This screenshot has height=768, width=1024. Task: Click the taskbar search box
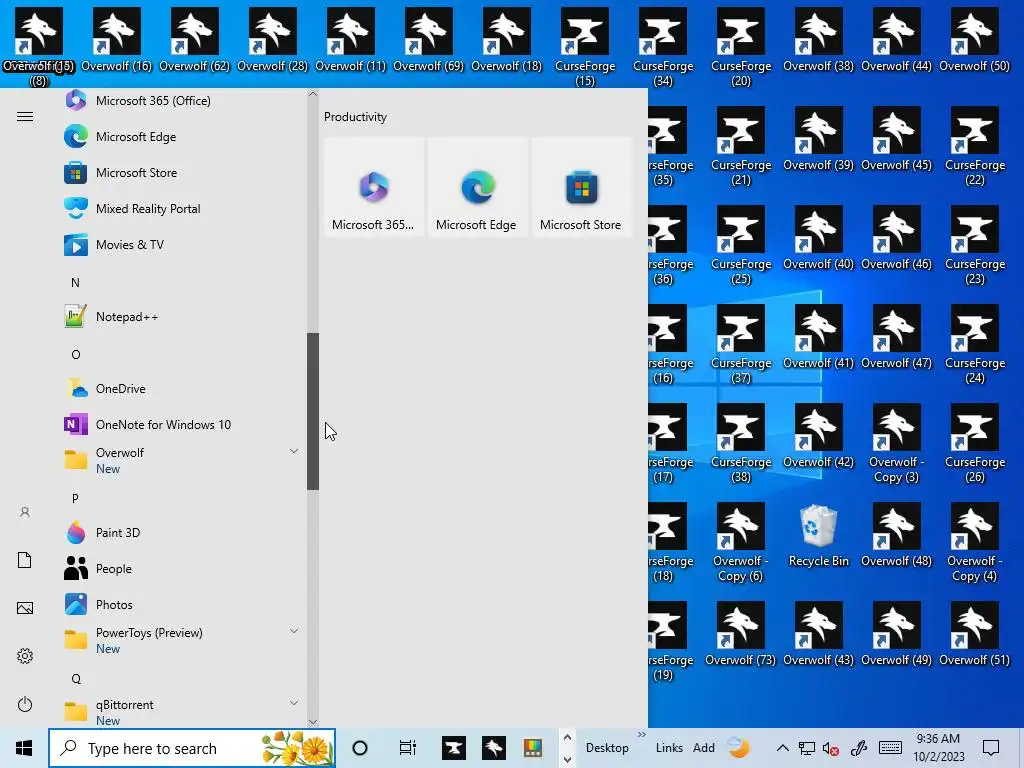pyautogui.click(x=192, y=748)
